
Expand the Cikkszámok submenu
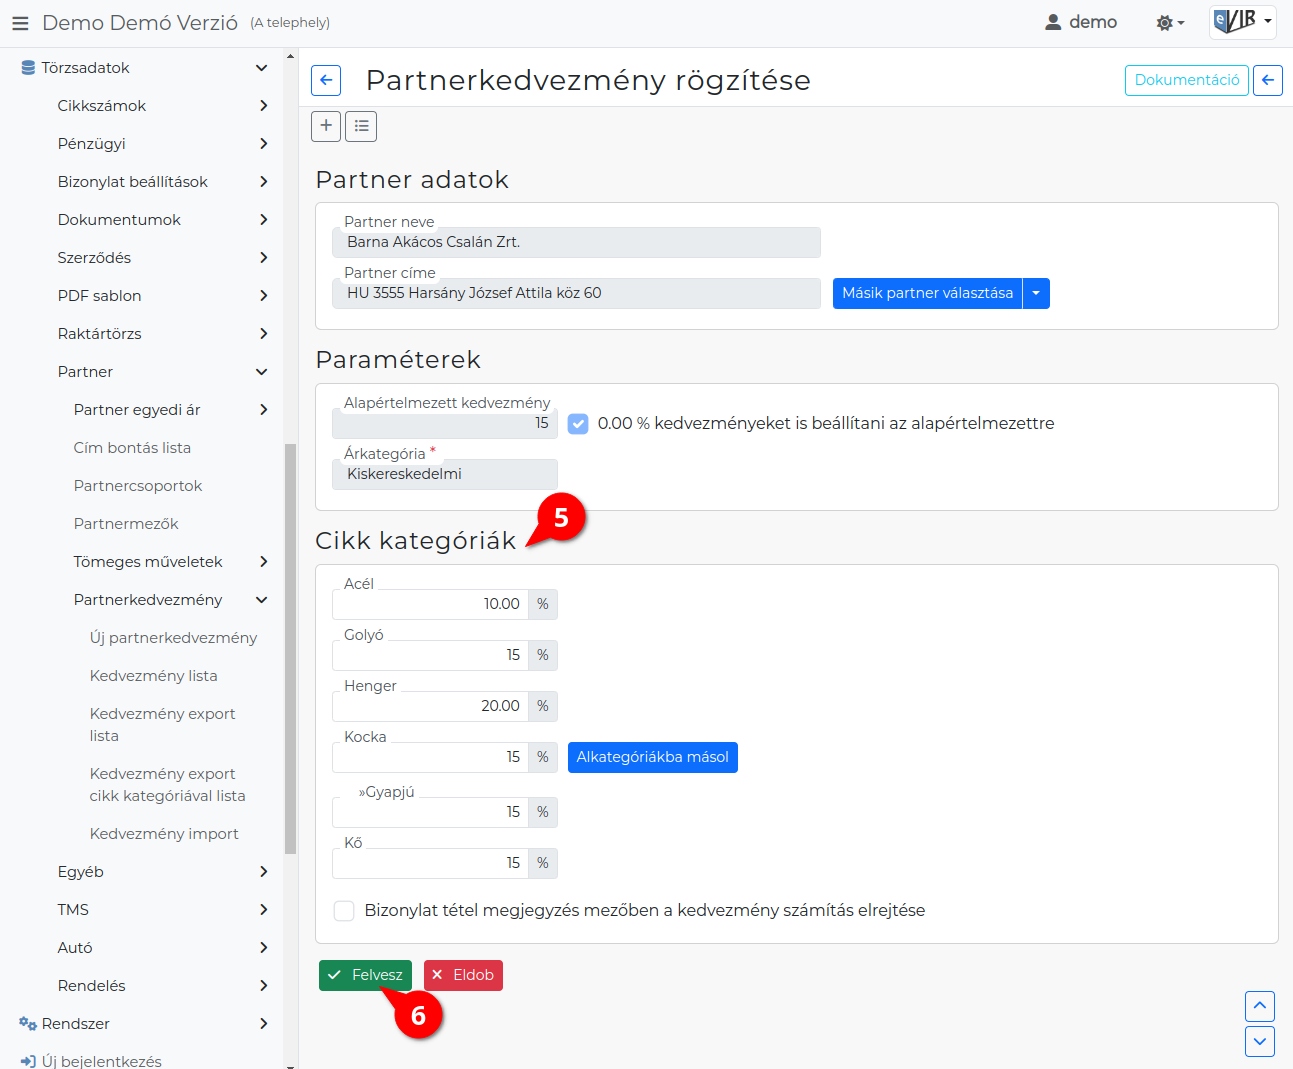pos(263,106)
